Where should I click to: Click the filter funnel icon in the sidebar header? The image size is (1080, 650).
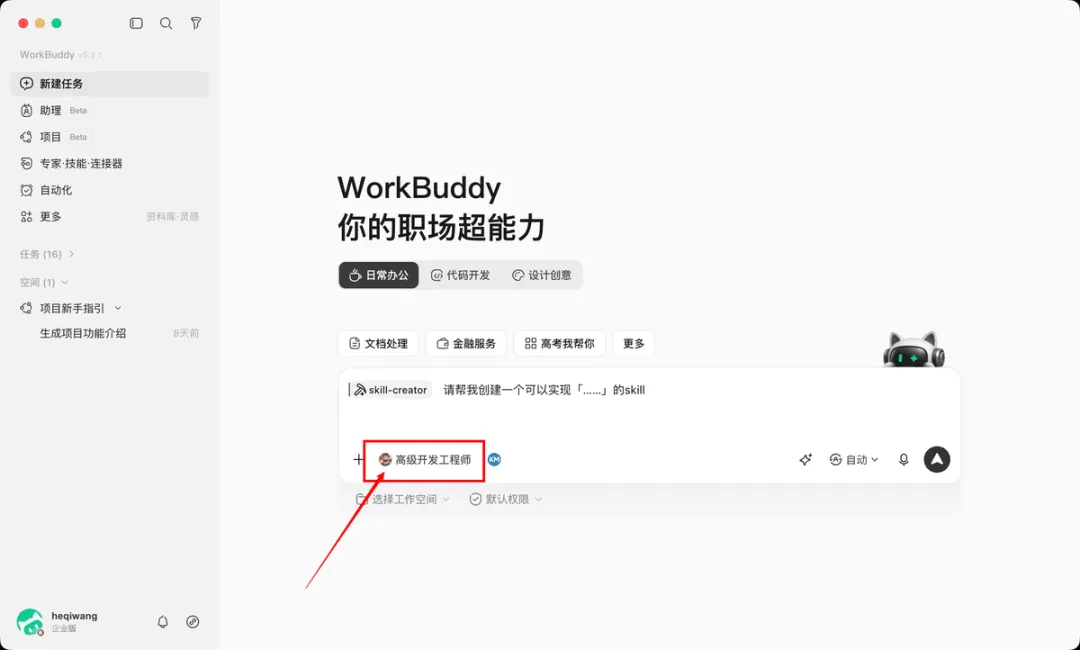(196, 23)
